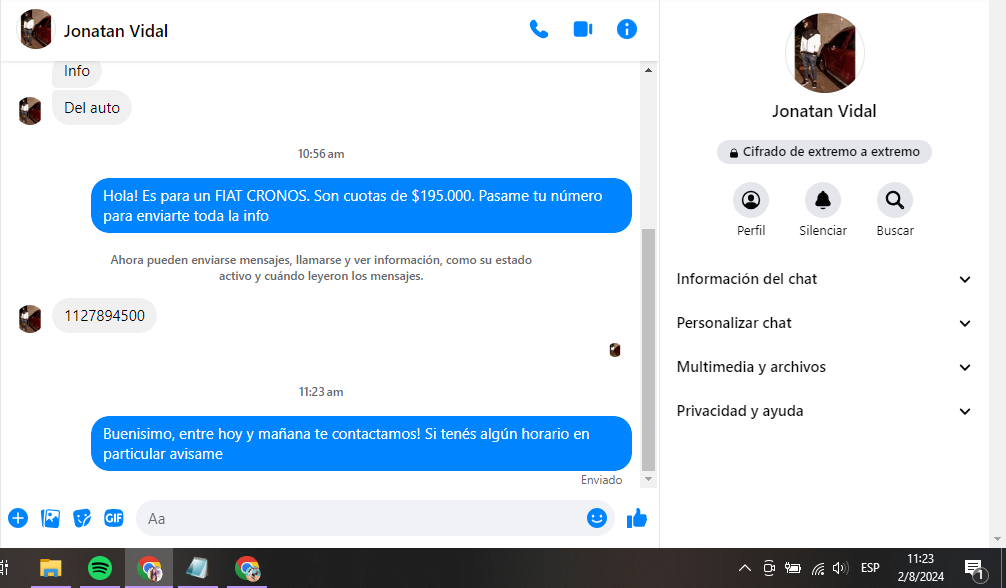Attach a photo or file
1006x588 pixels.
click(50, 518)
